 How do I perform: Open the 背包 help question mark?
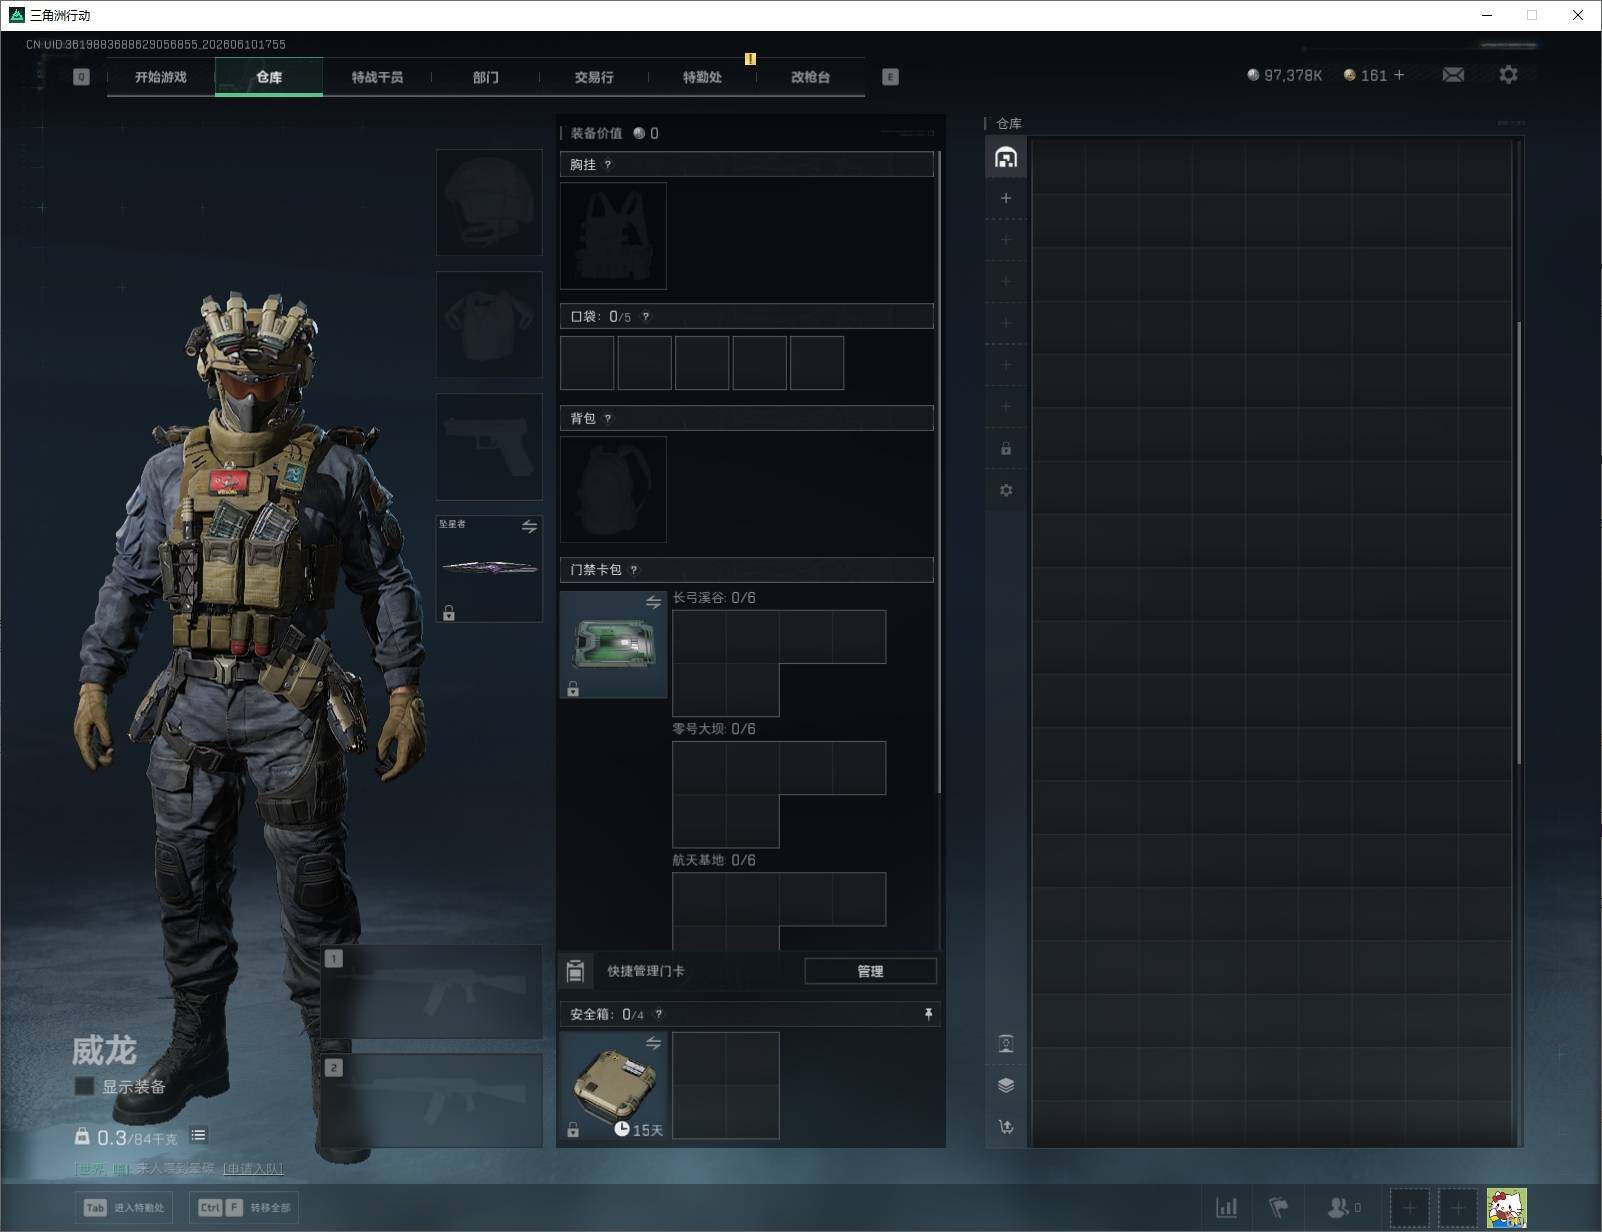tap(608, 418)
